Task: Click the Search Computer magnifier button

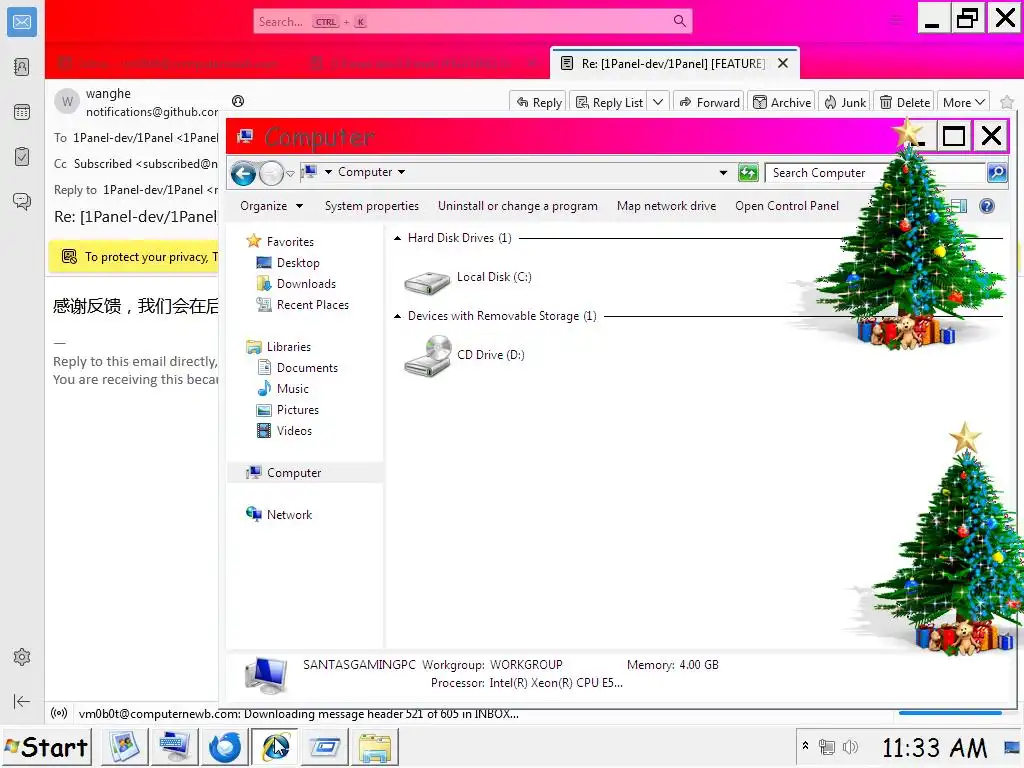Action: [996, 172]
